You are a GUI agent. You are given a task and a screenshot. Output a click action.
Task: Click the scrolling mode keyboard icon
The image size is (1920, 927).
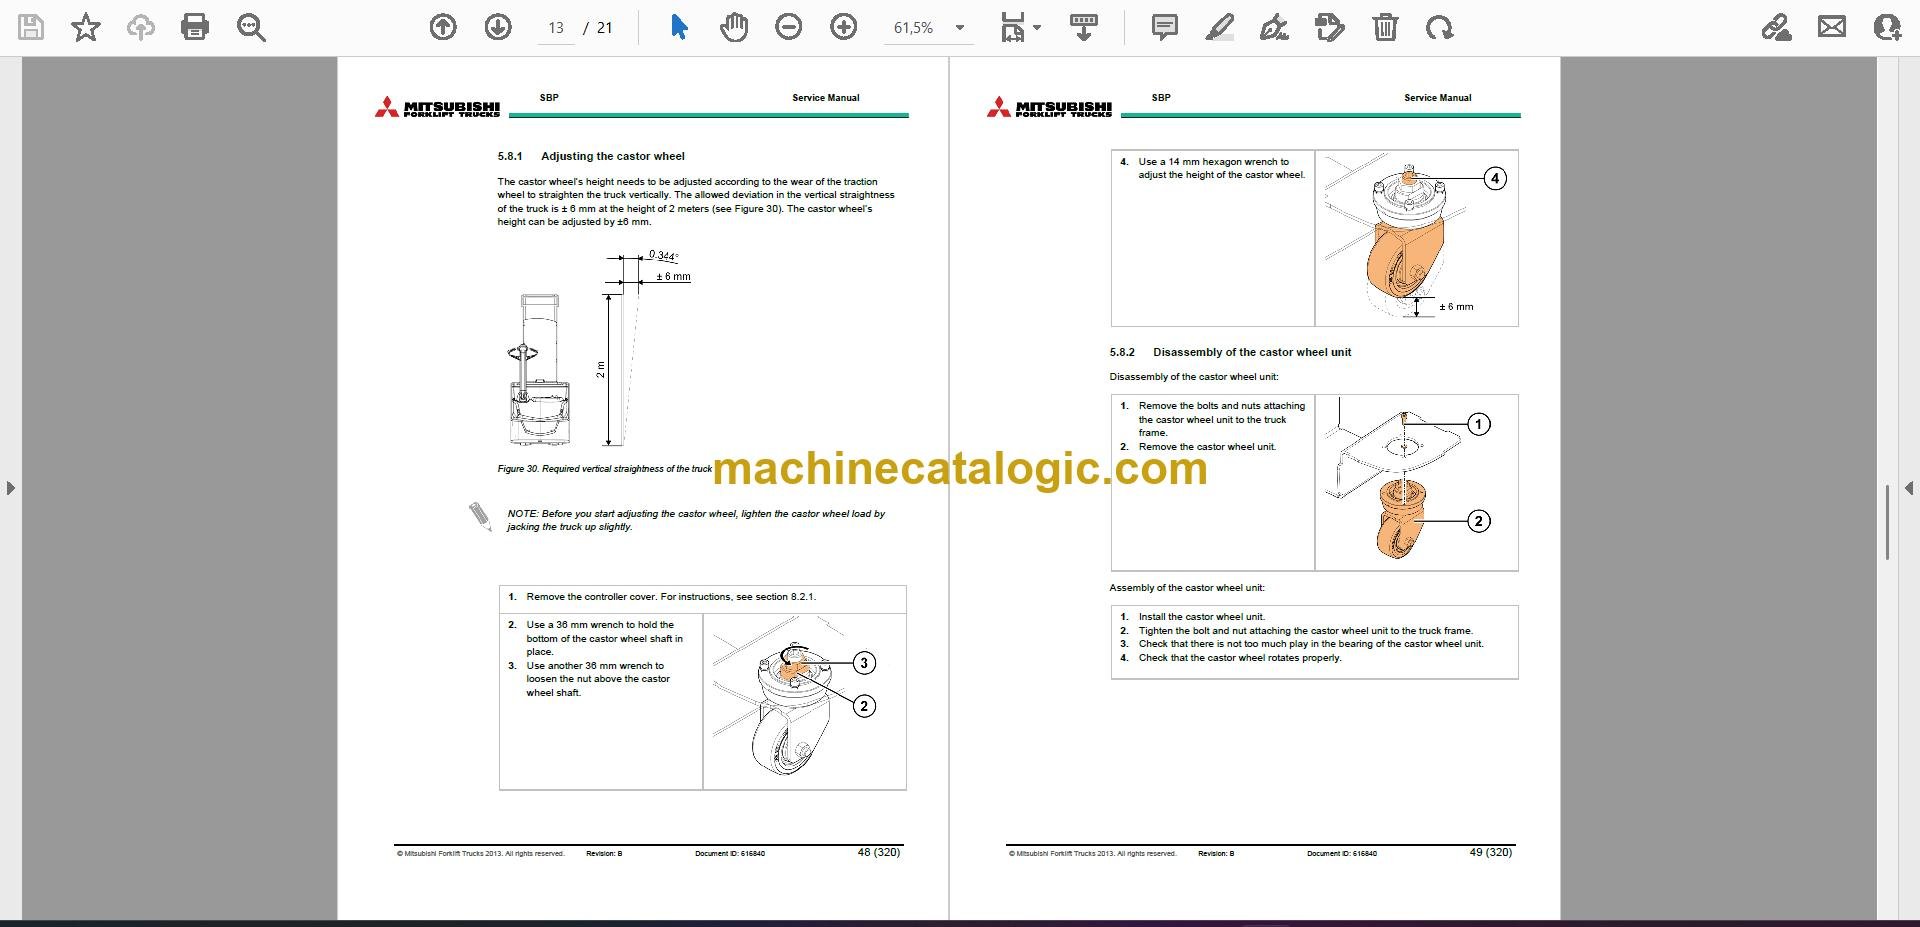(x=1084, y=27)
